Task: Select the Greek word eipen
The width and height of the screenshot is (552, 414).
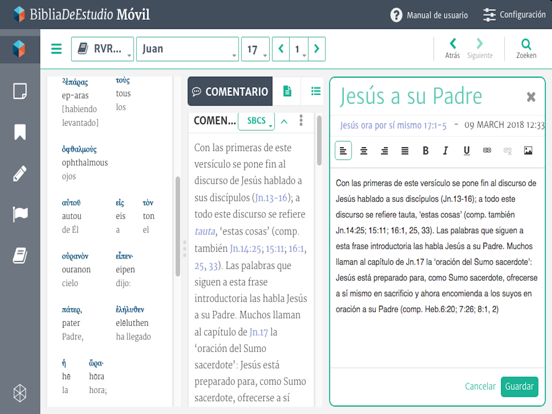Action: pyautogui.click(x=125, y=270)
